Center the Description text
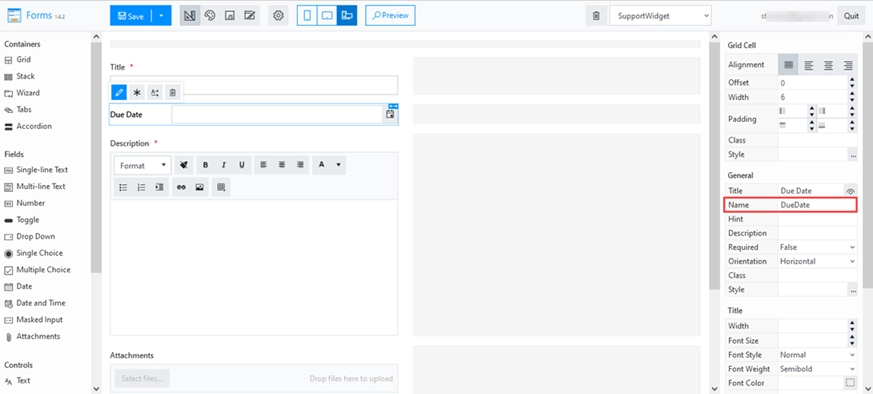 [282, 165]
